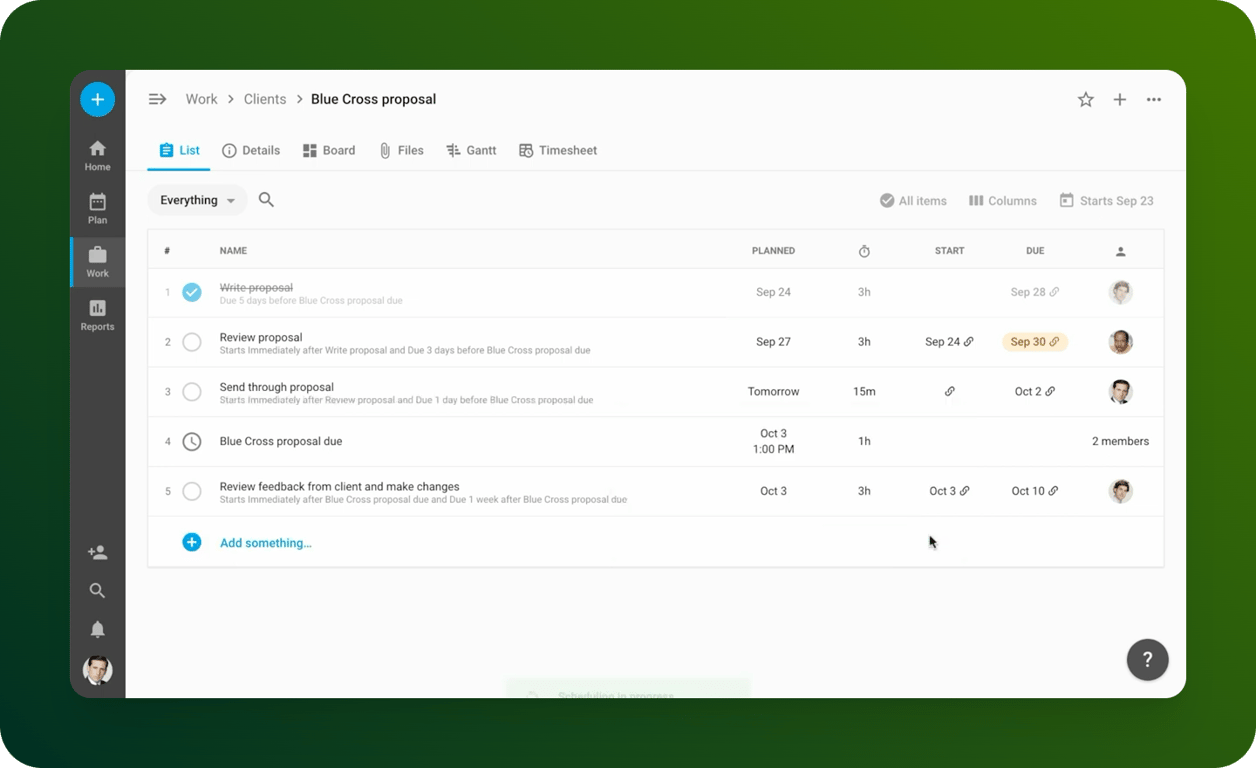Navigate to Work in the breadcrumb
1256x768 pixels.
pos(201,99)
